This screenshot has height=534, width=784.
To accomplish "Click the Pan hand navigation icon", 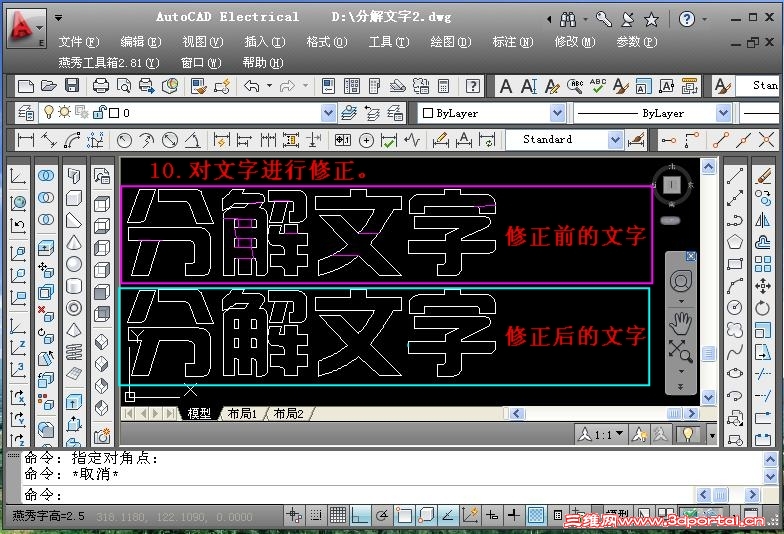I will pyautogui.click(x=680, y=323).
